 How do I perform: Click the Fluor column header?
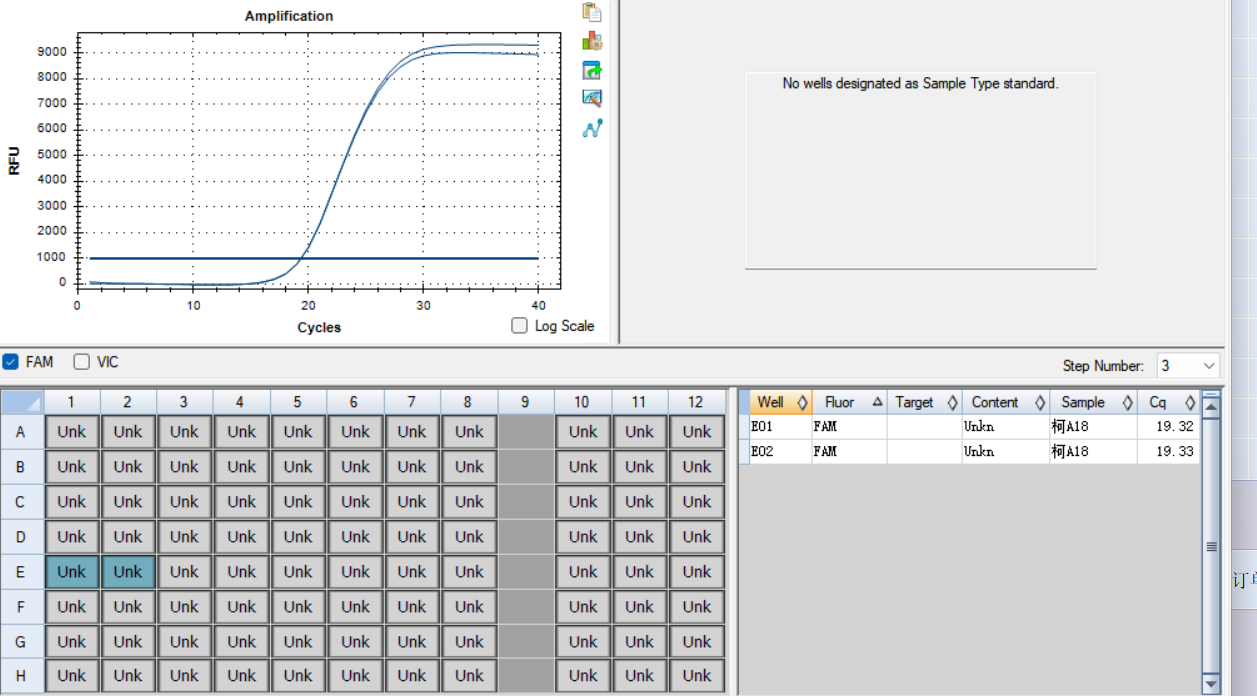click(850, 402)
